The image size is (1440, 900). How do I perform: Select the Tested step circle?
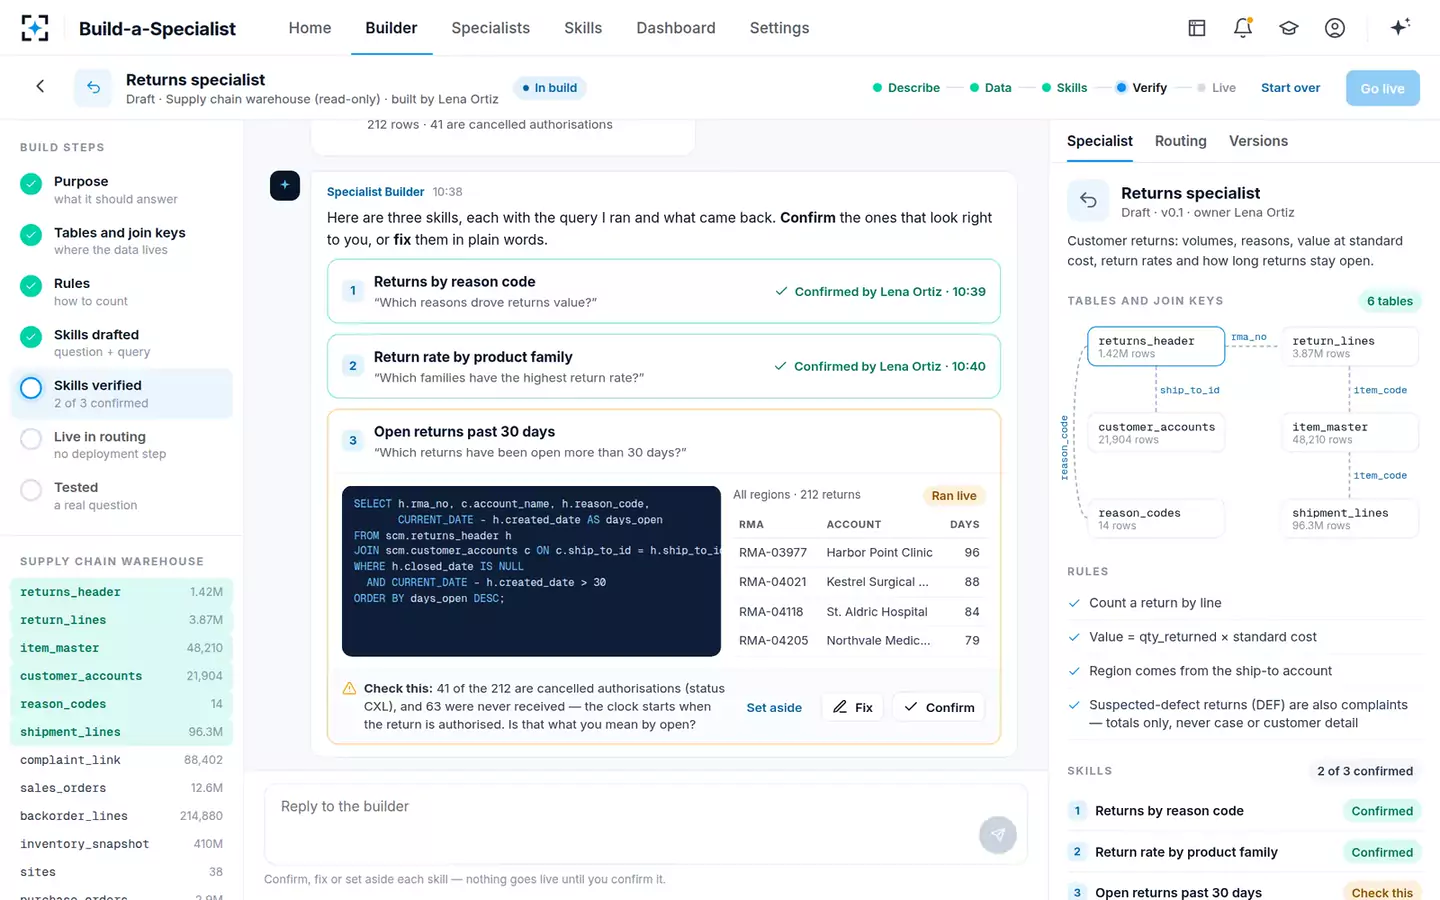pyautogui.click(x=31, y=490)
